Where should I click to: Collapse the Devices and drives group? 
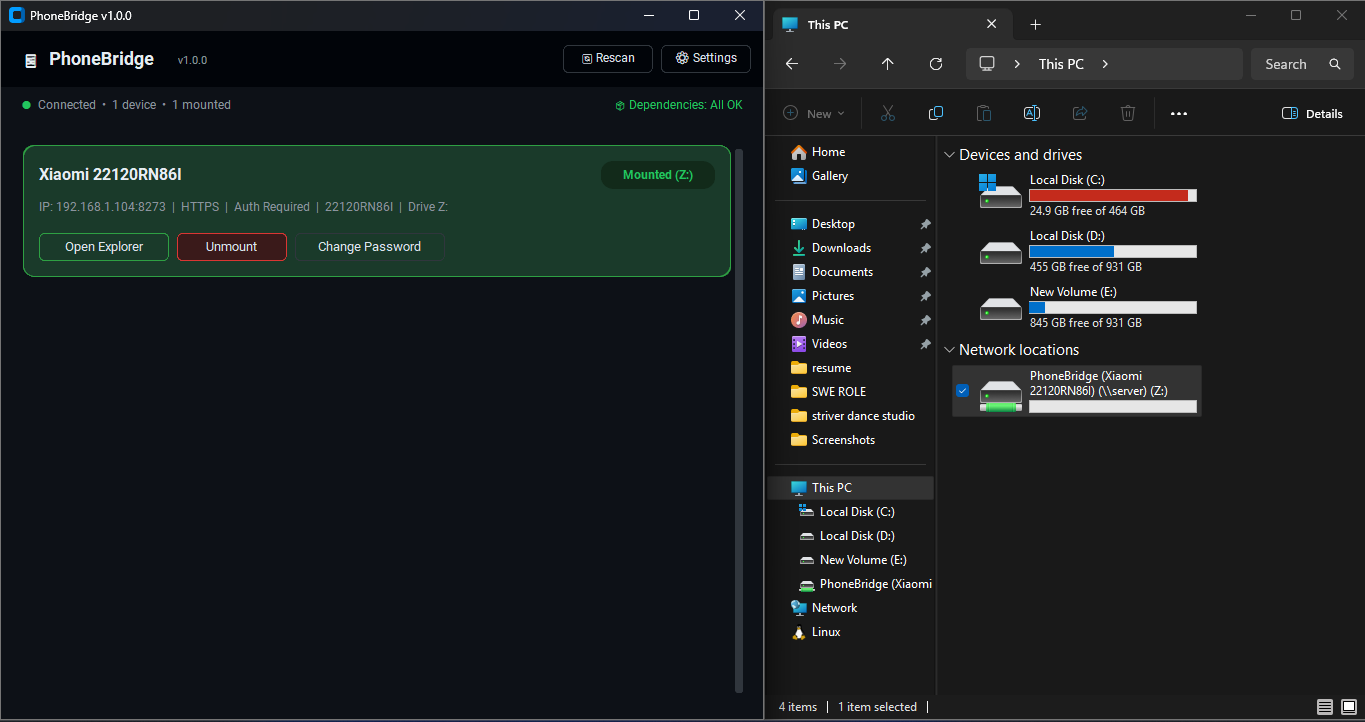(x=949, y=155)
